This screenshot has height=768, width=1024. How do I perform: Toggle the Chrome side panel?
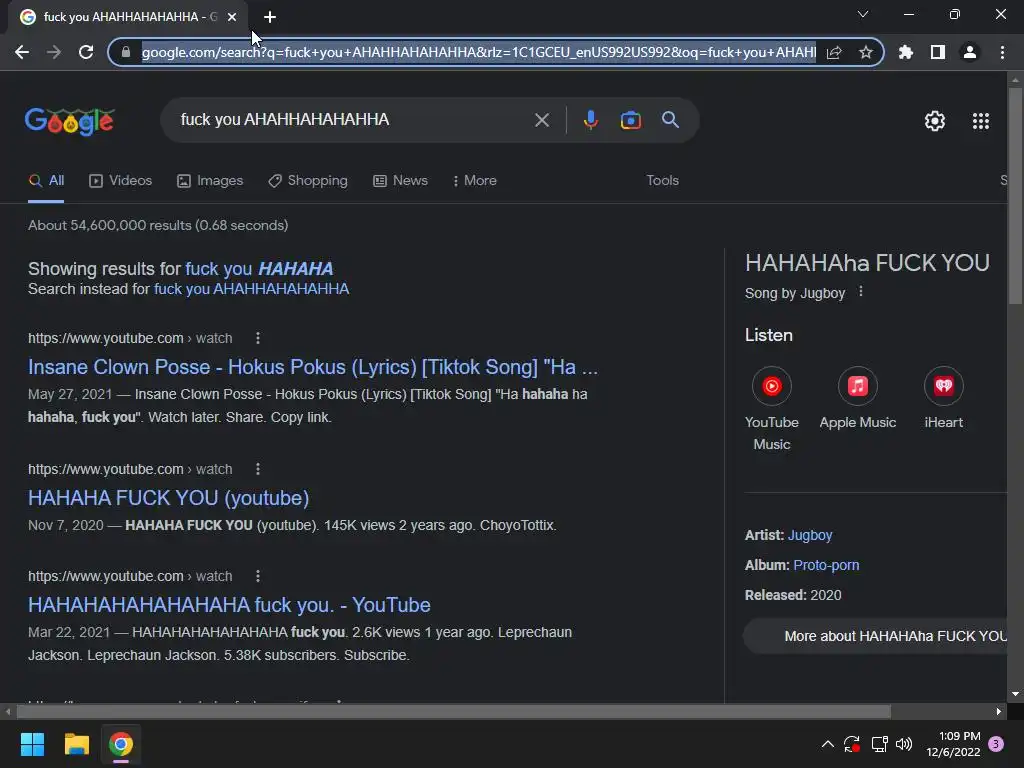pyautogui.click(x=938, y=52)
